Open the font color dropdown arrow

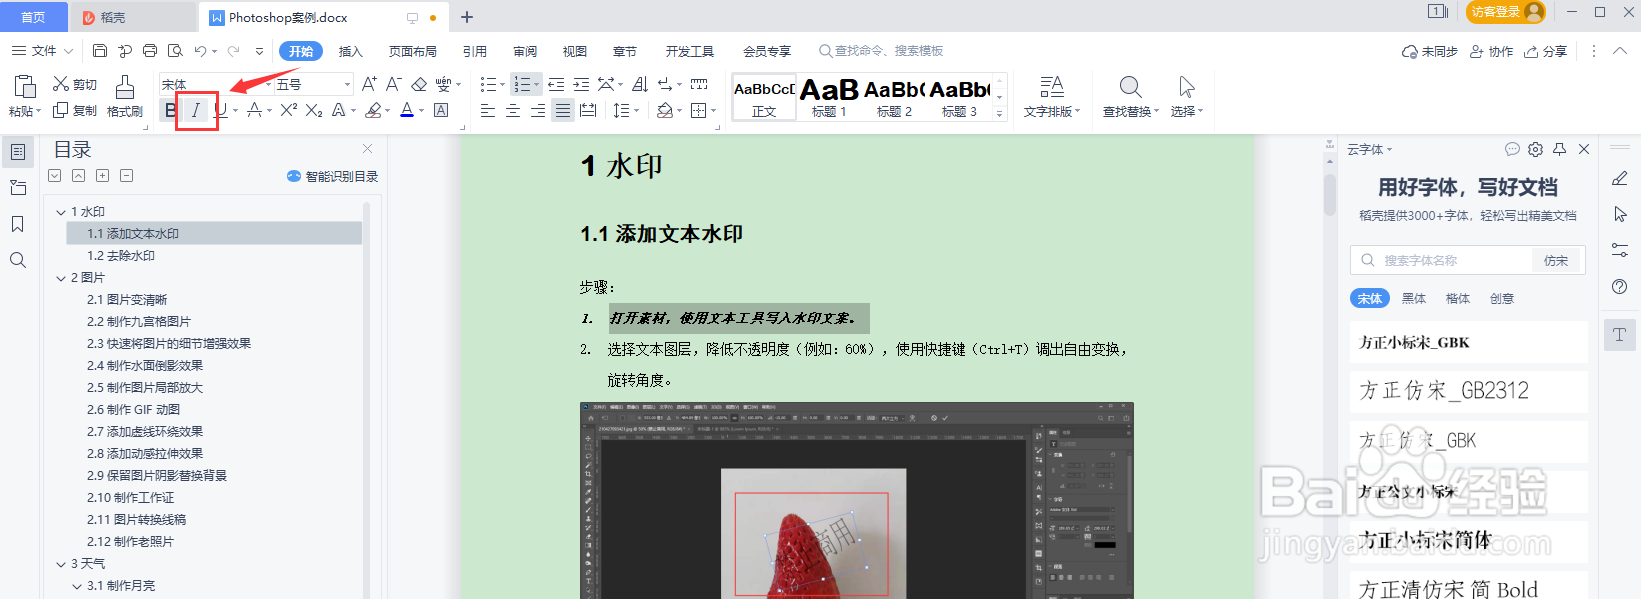422,111
